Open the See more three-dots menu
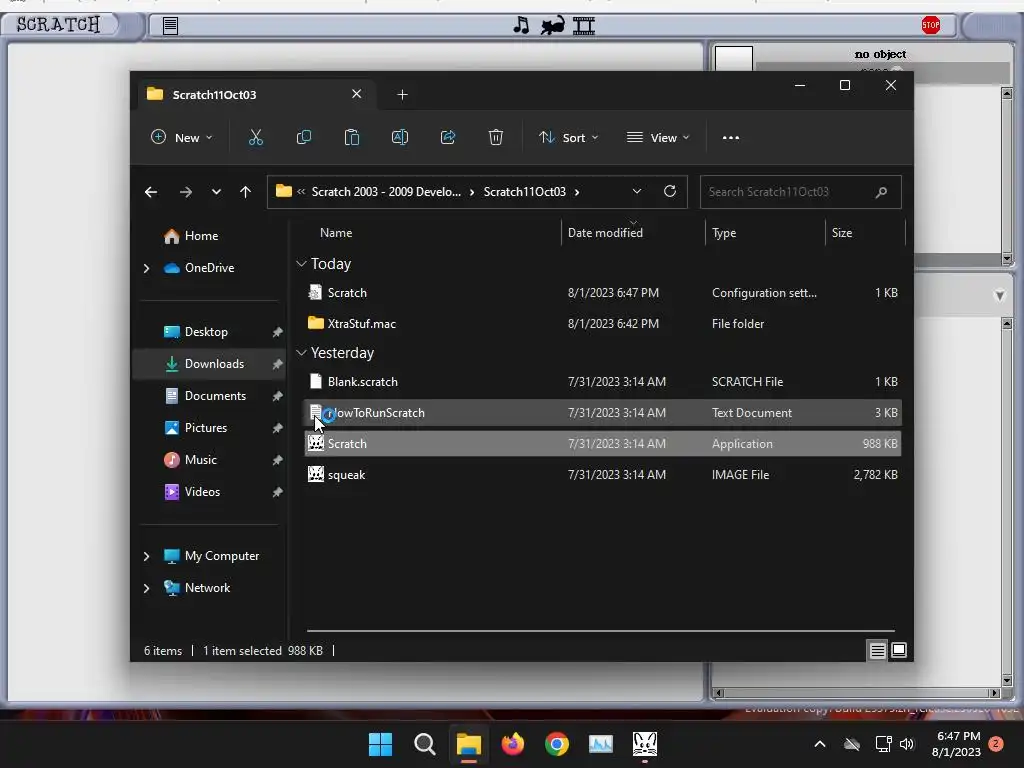 tap(731, 138)
